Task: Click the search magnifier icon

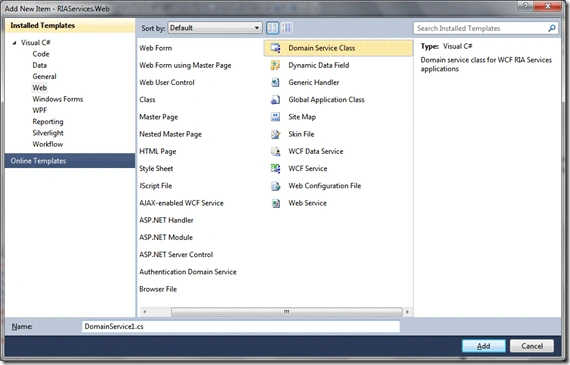Action: coord(552,28)
